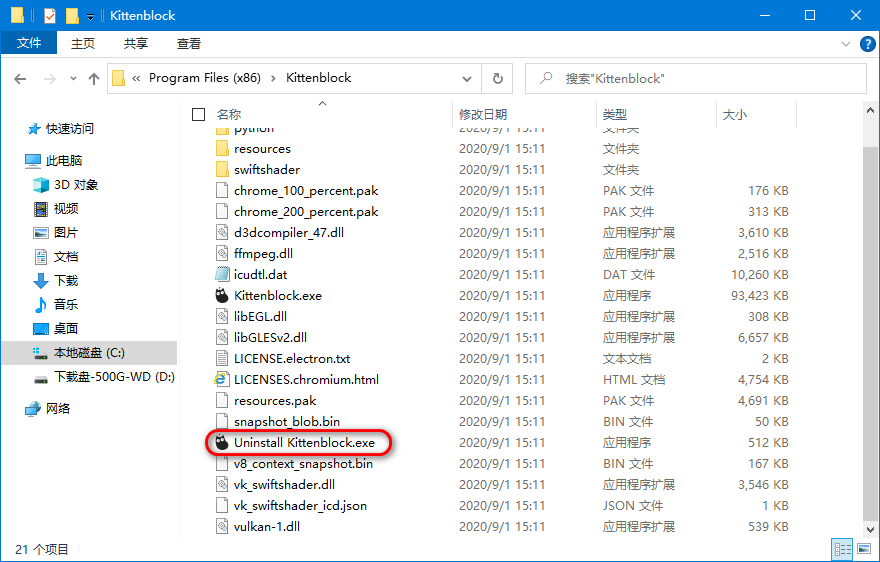880x562 pixels.
Task: Click the Network icon in sidebar
Action: [33, 409]
